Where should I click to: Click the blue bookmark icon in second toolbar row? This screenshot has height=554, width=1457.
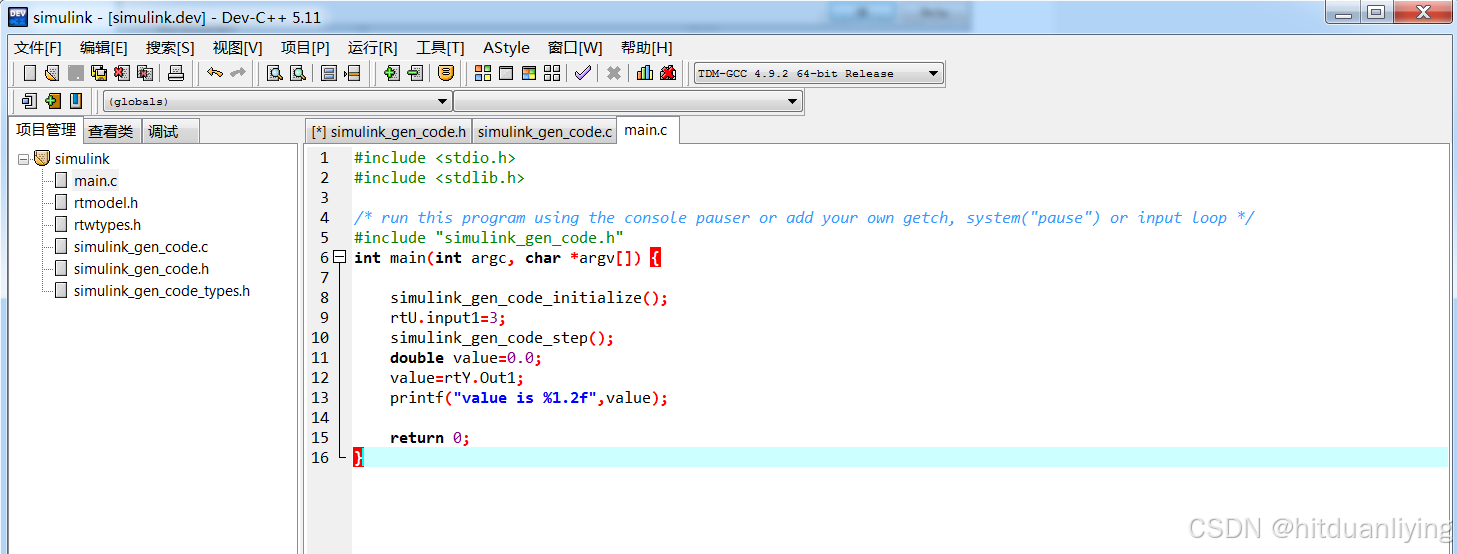[75, 101]
